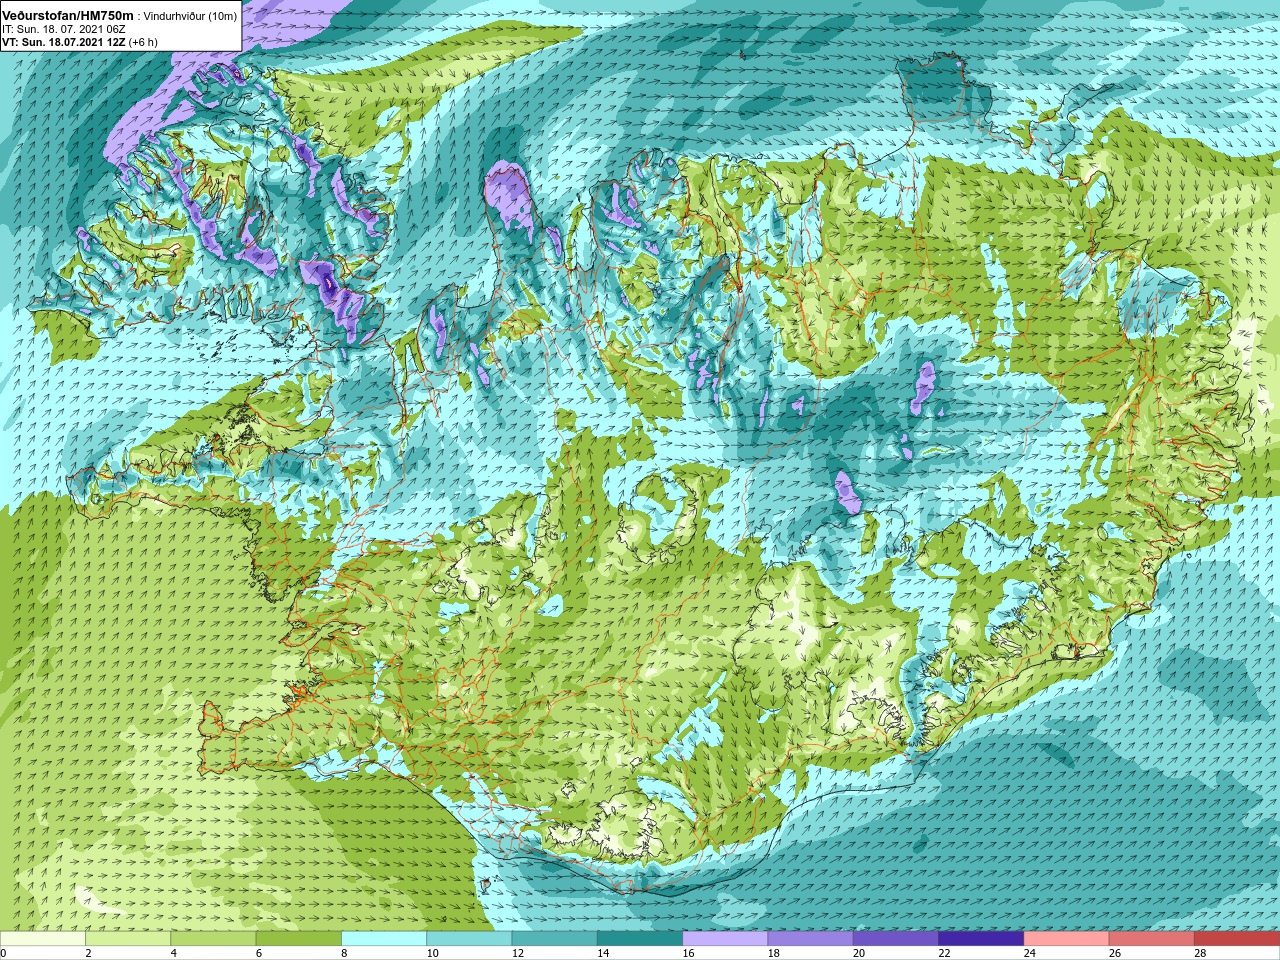Click the legend scale label 26
The image size is (1280, 960).
pyautogui.click(x=1115, y=953)
